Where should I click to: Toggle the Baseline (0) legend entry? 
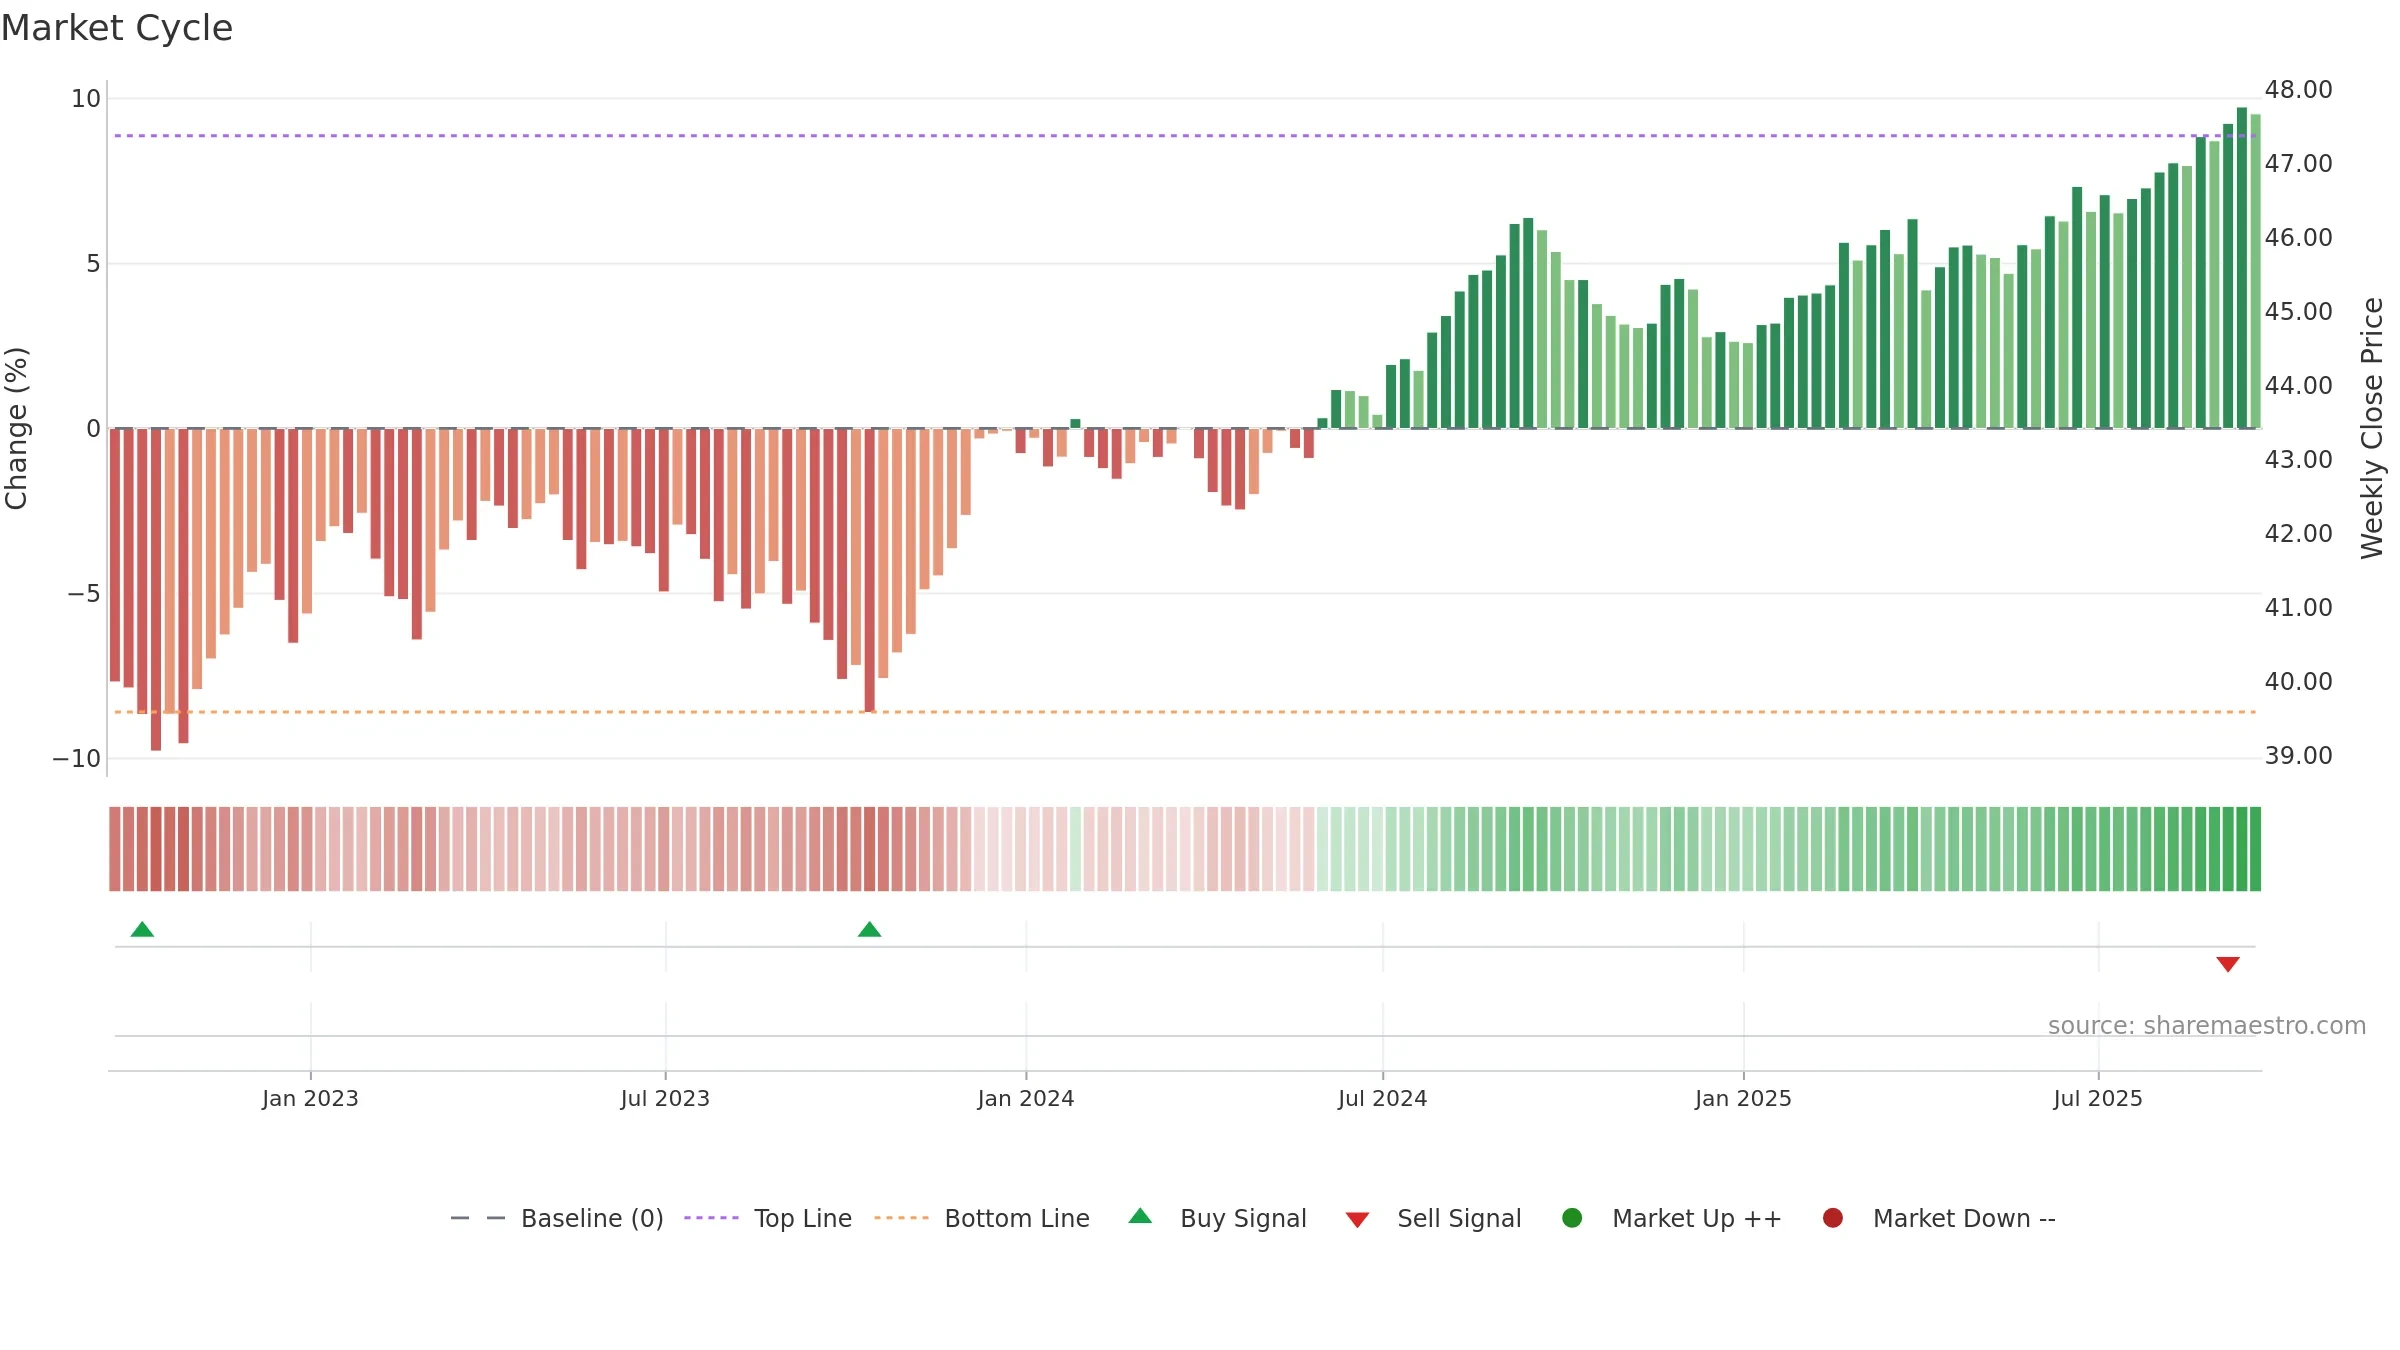click(x=557, y=1218)
